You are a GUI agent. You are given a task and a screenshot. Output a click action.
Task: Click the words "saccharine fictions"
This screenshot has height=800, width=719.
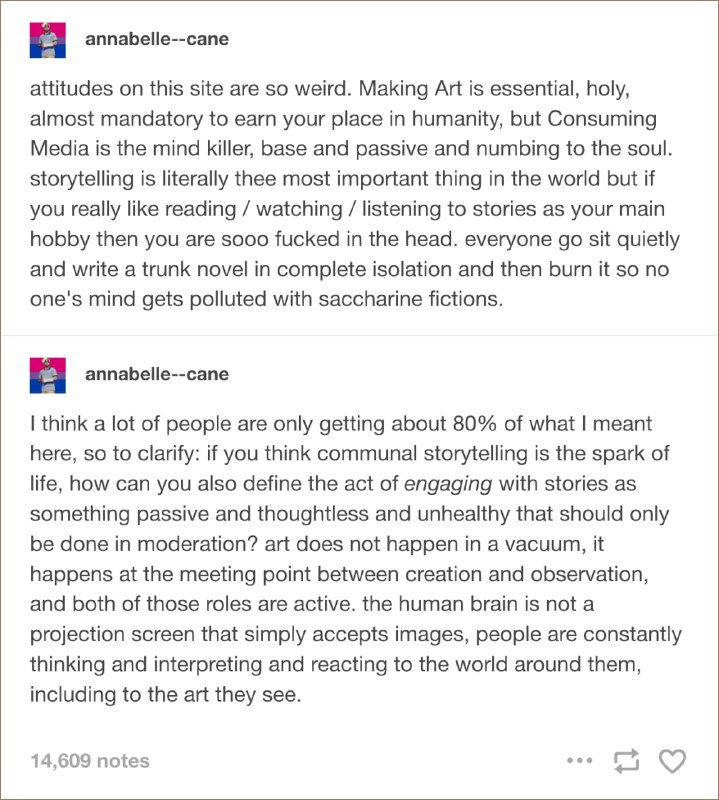coord(410,299)
